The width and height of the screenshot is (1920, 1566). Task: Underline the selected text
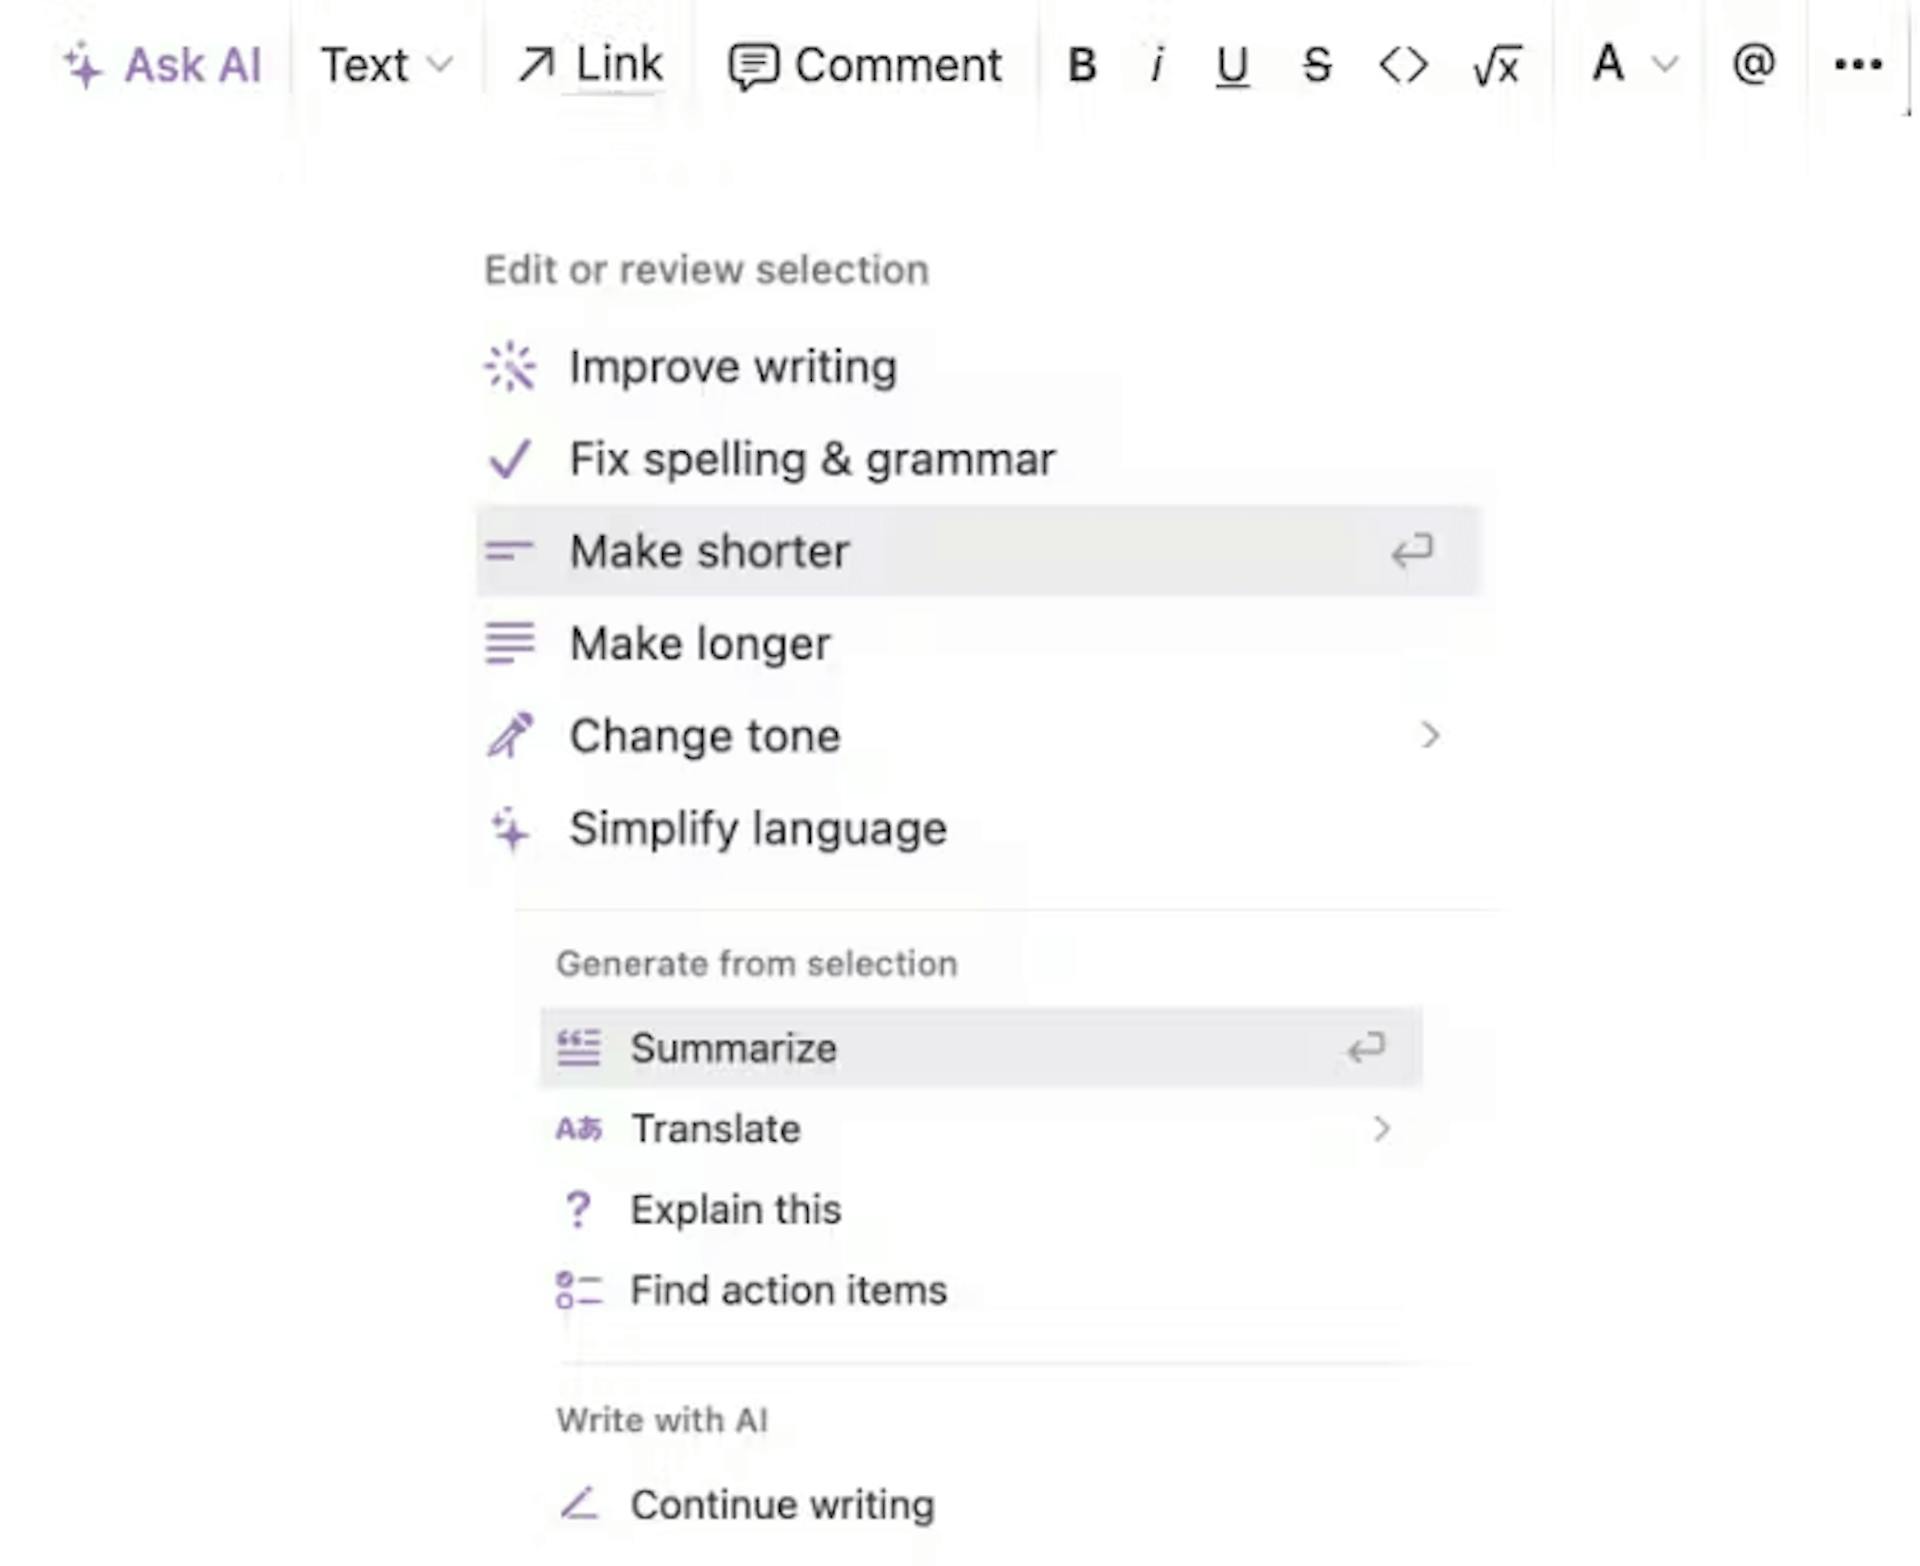click(1231, 64)
